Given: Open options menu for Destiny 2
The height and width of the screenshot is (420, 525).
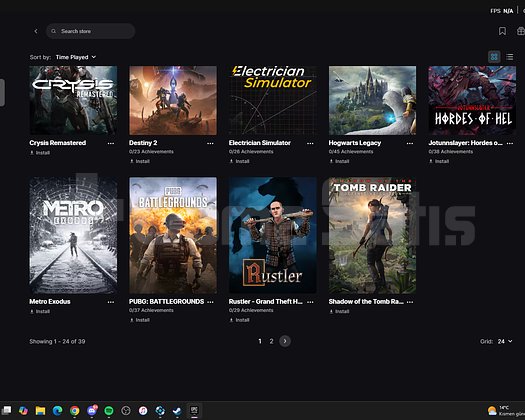Looking at the screenshot, I should [x=210, y=143].
